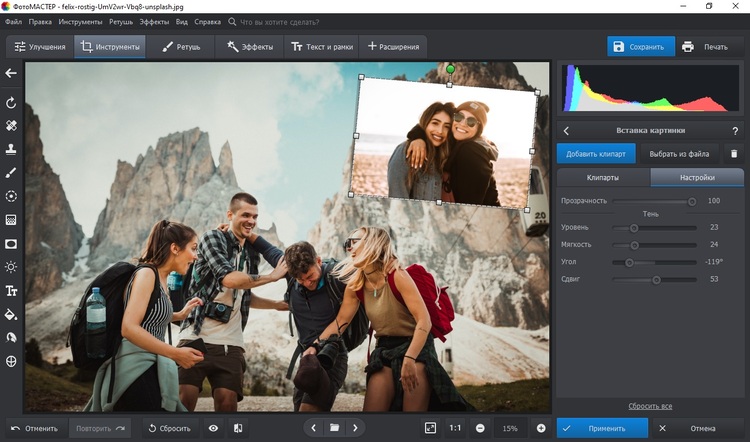Image resolution: width=750 pixels, height=442 pixels.
Task: Go to next image with right chevron
Action: (357, 428)
